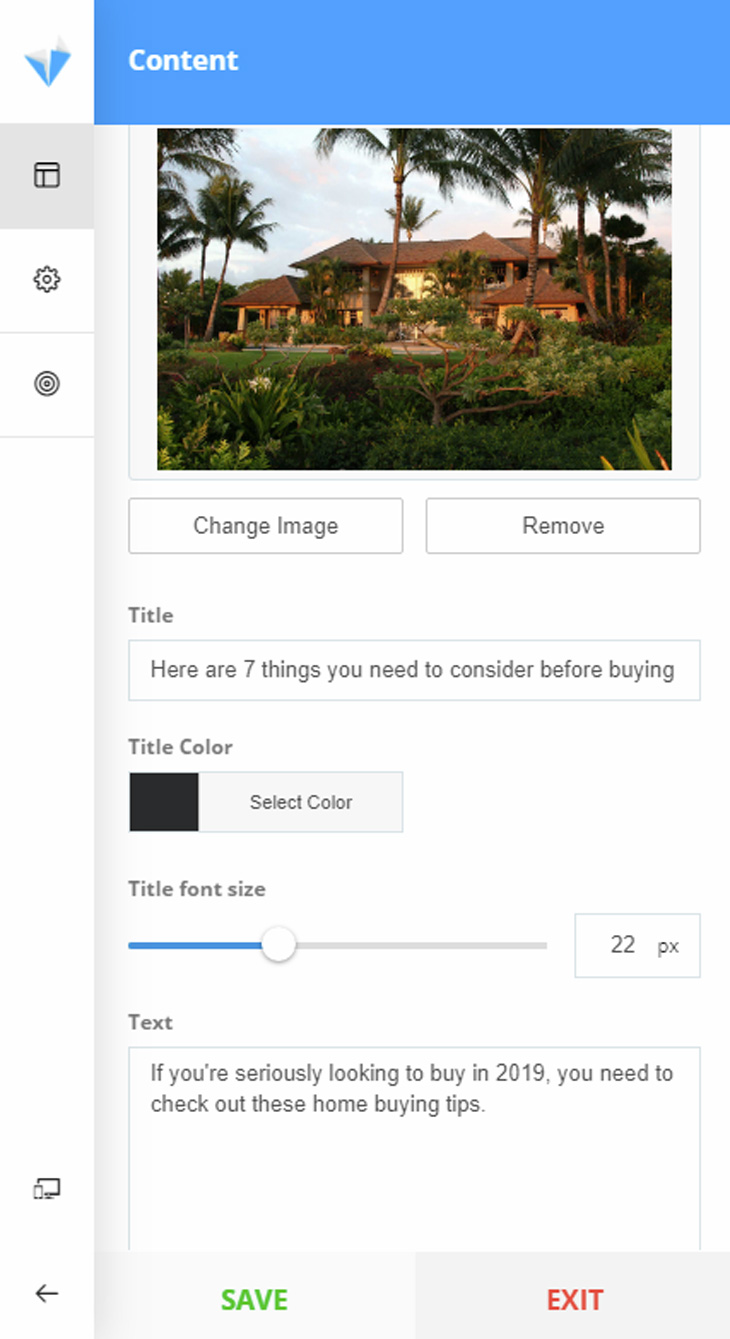Click the Title Color label

point(180,747)
